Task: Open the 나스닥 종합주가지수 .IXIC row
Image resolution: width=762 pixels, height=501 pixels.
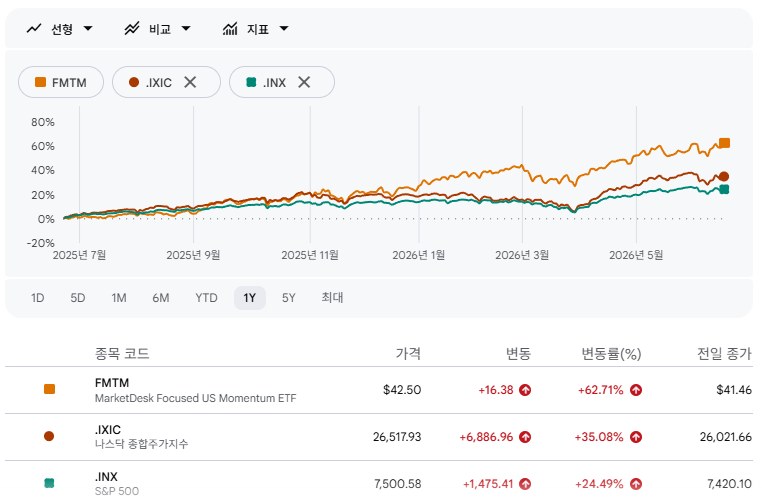Action: (379, 437)
